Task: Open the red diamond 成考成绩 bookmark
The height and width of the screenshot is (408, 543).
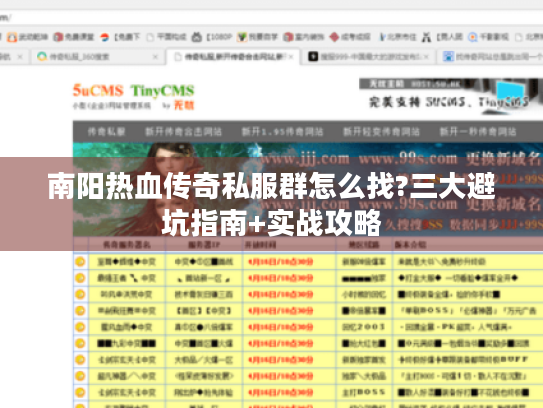Action: pos(350,37)
